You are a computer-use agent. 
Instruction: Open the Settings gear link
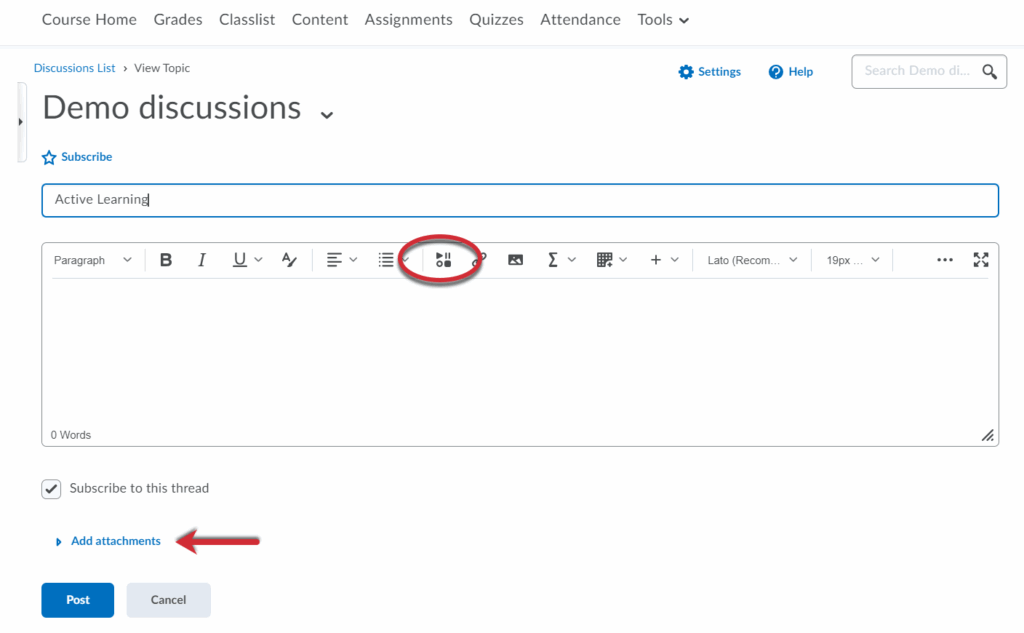coord(709,72)
